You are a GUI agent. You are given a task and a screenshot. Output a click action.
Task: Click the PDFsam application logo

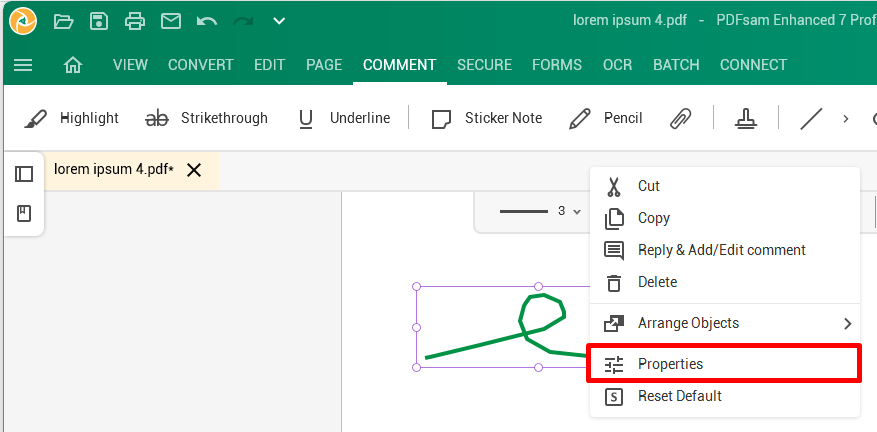(23, 21)
